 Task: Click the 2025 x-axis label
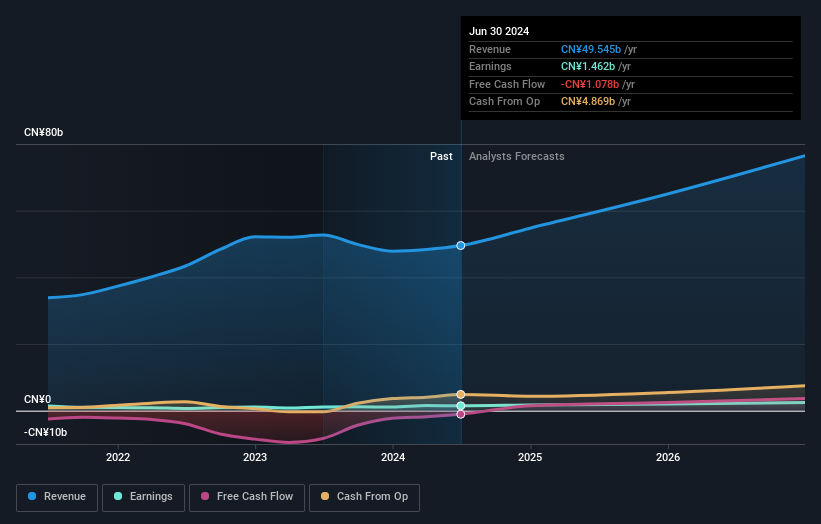[530, 457]
